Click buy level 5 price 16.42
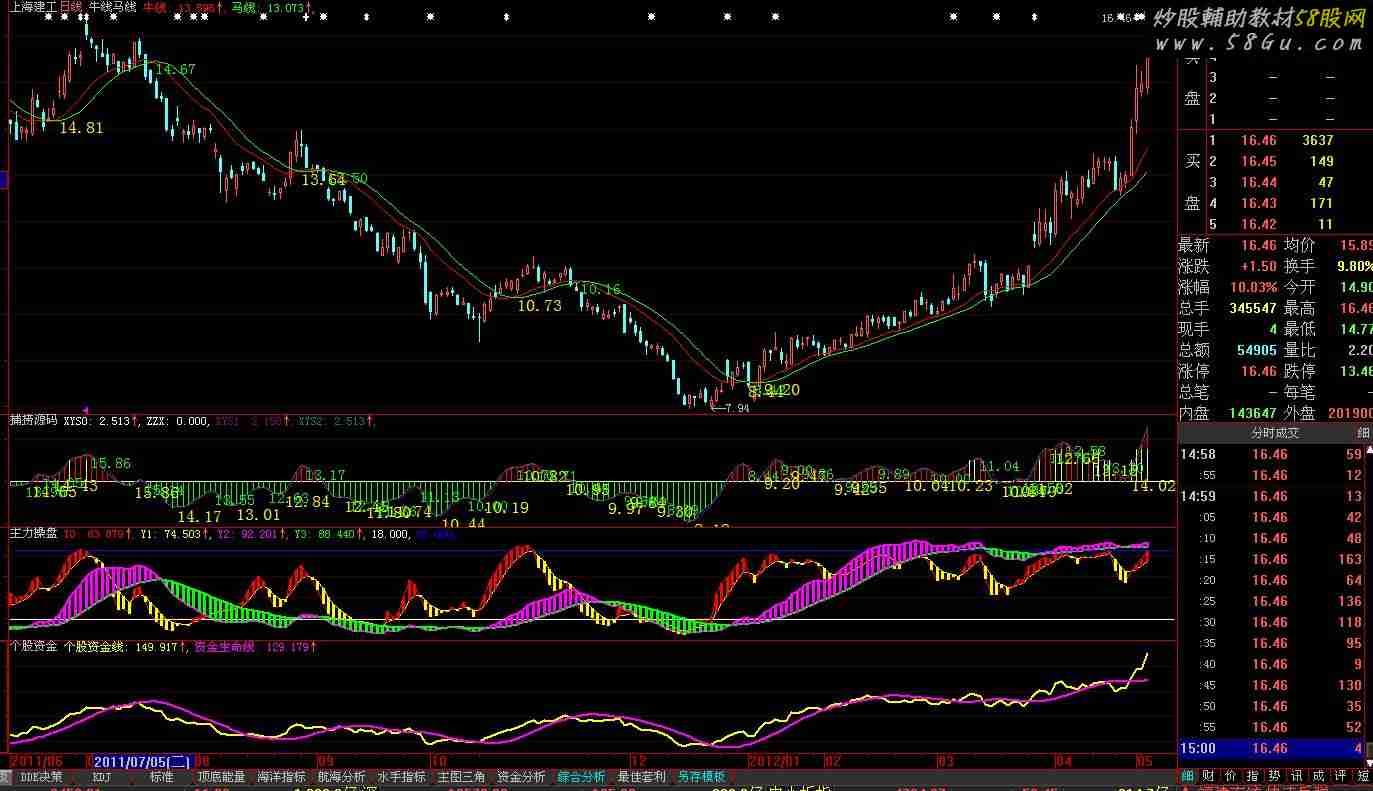 [x=1258, y=225]
